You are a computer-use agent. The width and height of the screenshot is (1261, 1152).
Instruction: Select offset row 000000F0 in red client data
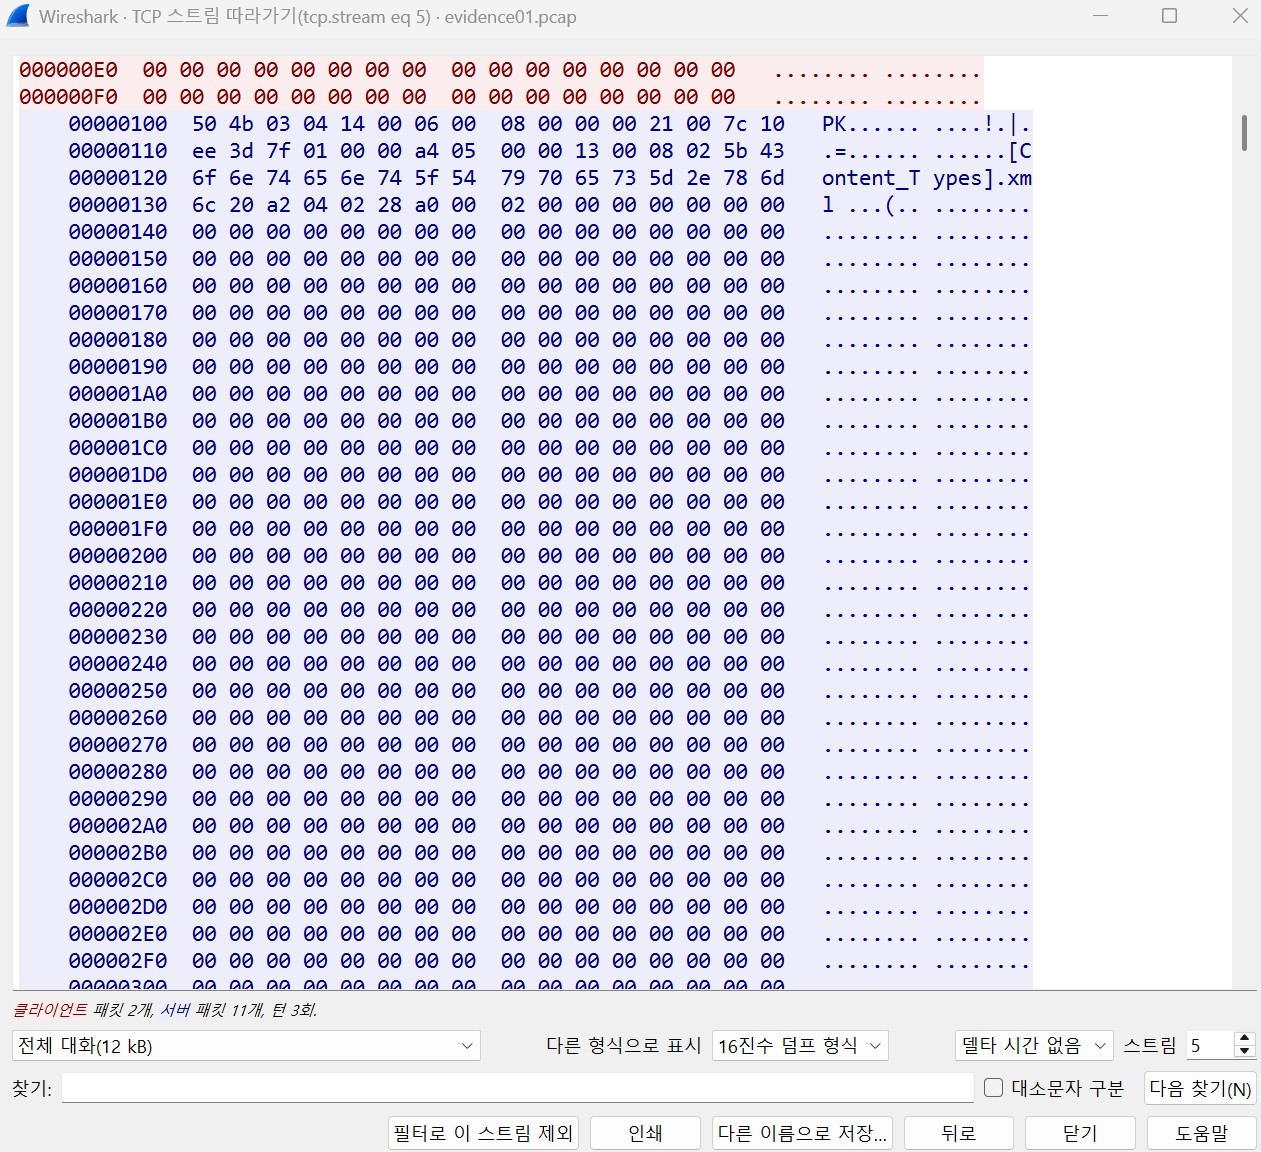(x=500, y=97)
